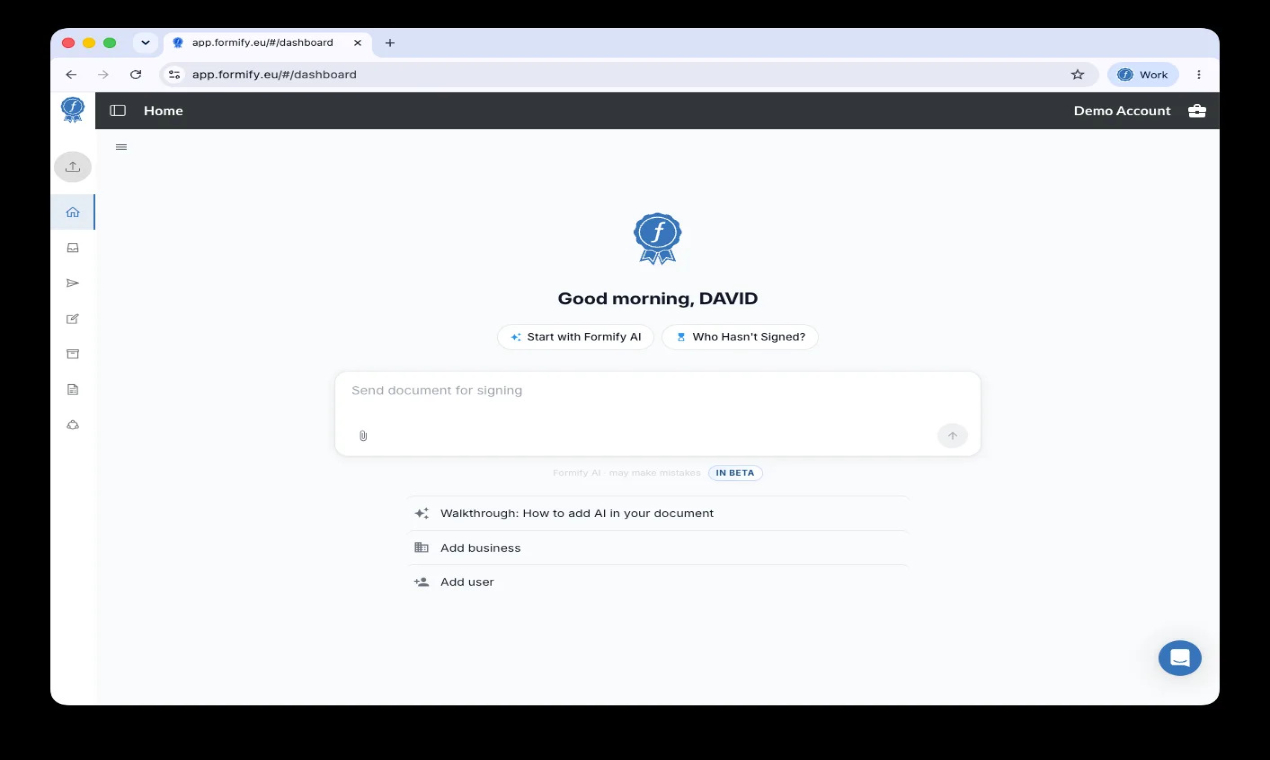The image size is (1270, 760).
Task: Open the recycle icon in sidebar
Action: coord(72,425)
